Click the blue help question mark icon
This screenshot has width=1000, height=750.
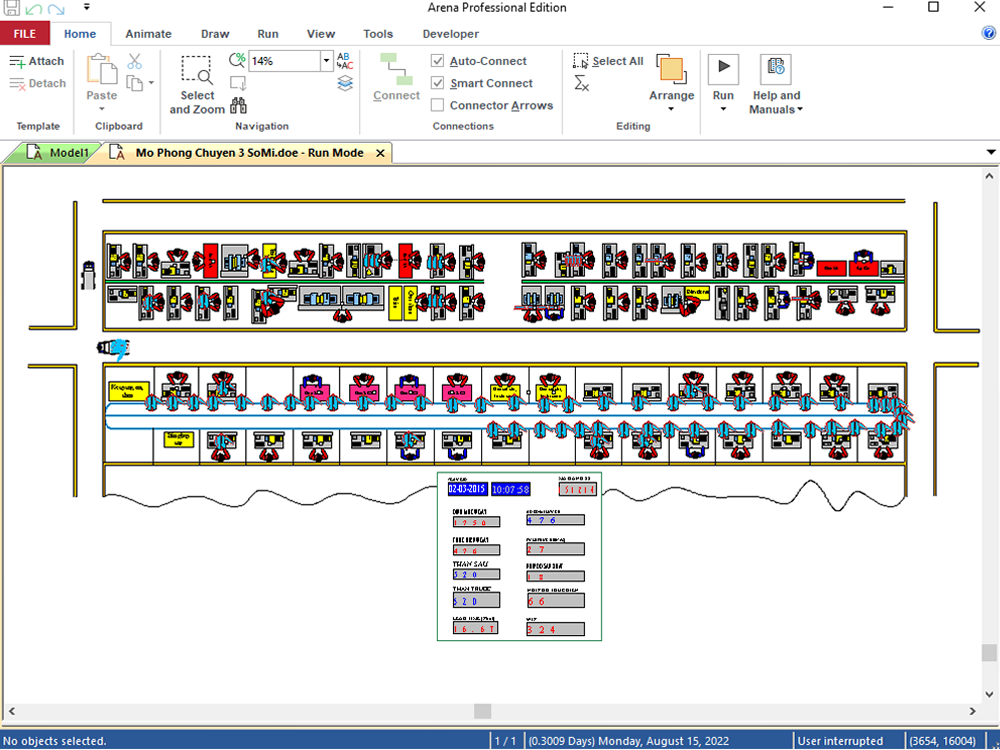(989, 33)
